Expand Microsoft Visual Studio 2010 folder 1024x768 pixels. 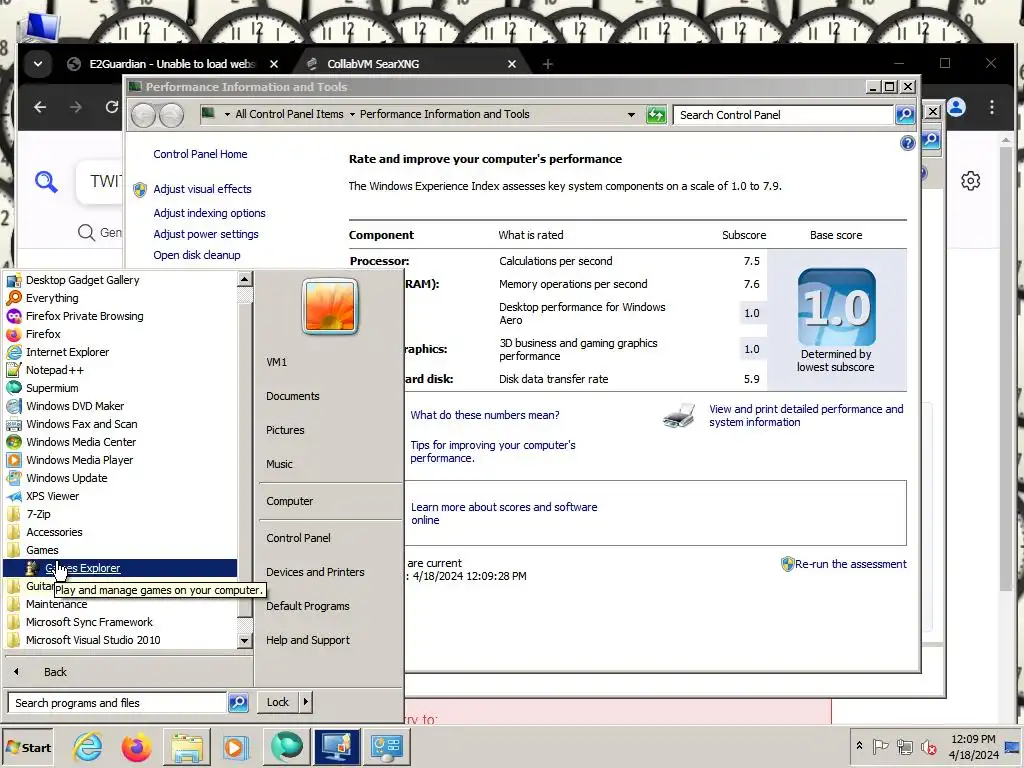click(x=93, y=641)
